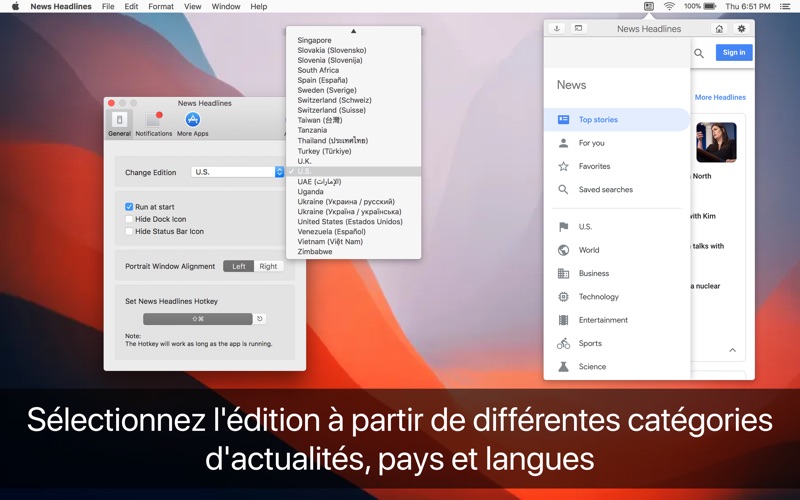Go home in News Headlines popover

point(719,29)
